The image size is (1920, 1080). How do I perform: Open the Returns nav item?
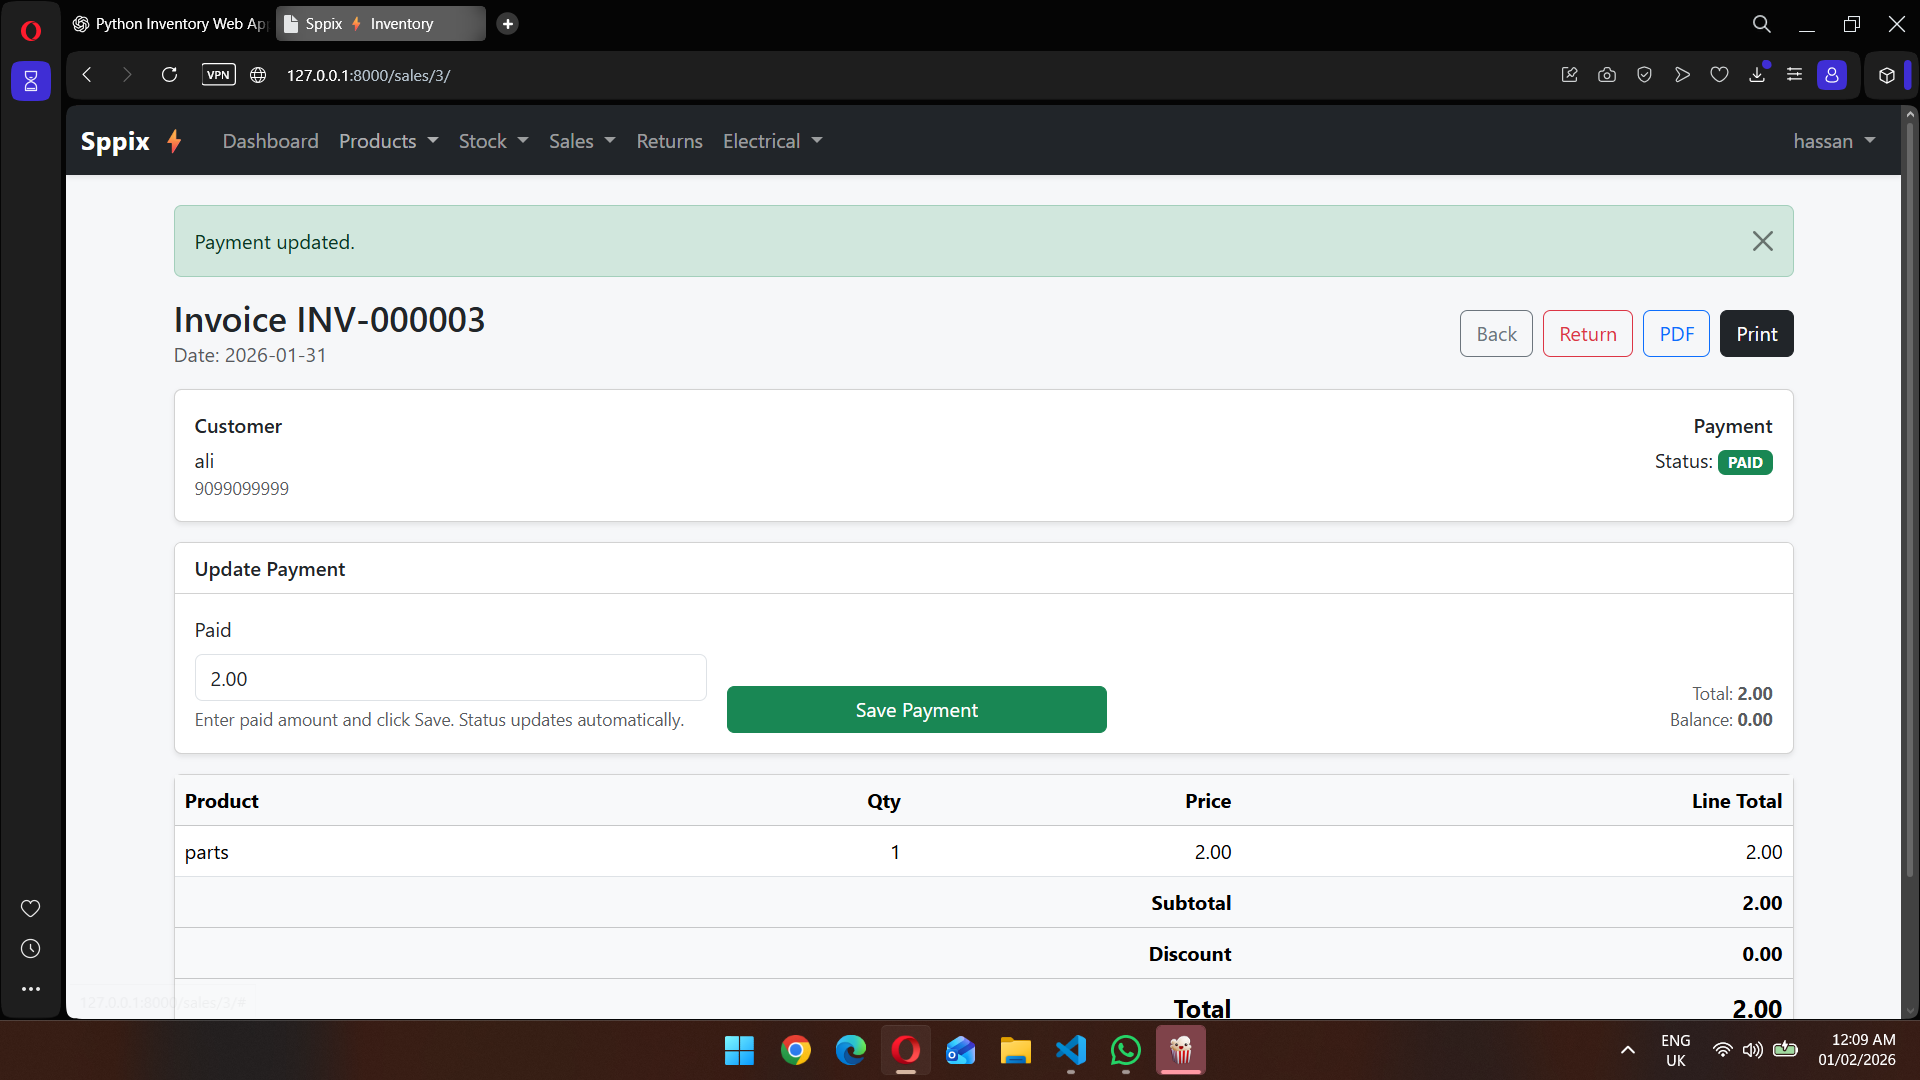click(x=669, y=141)
